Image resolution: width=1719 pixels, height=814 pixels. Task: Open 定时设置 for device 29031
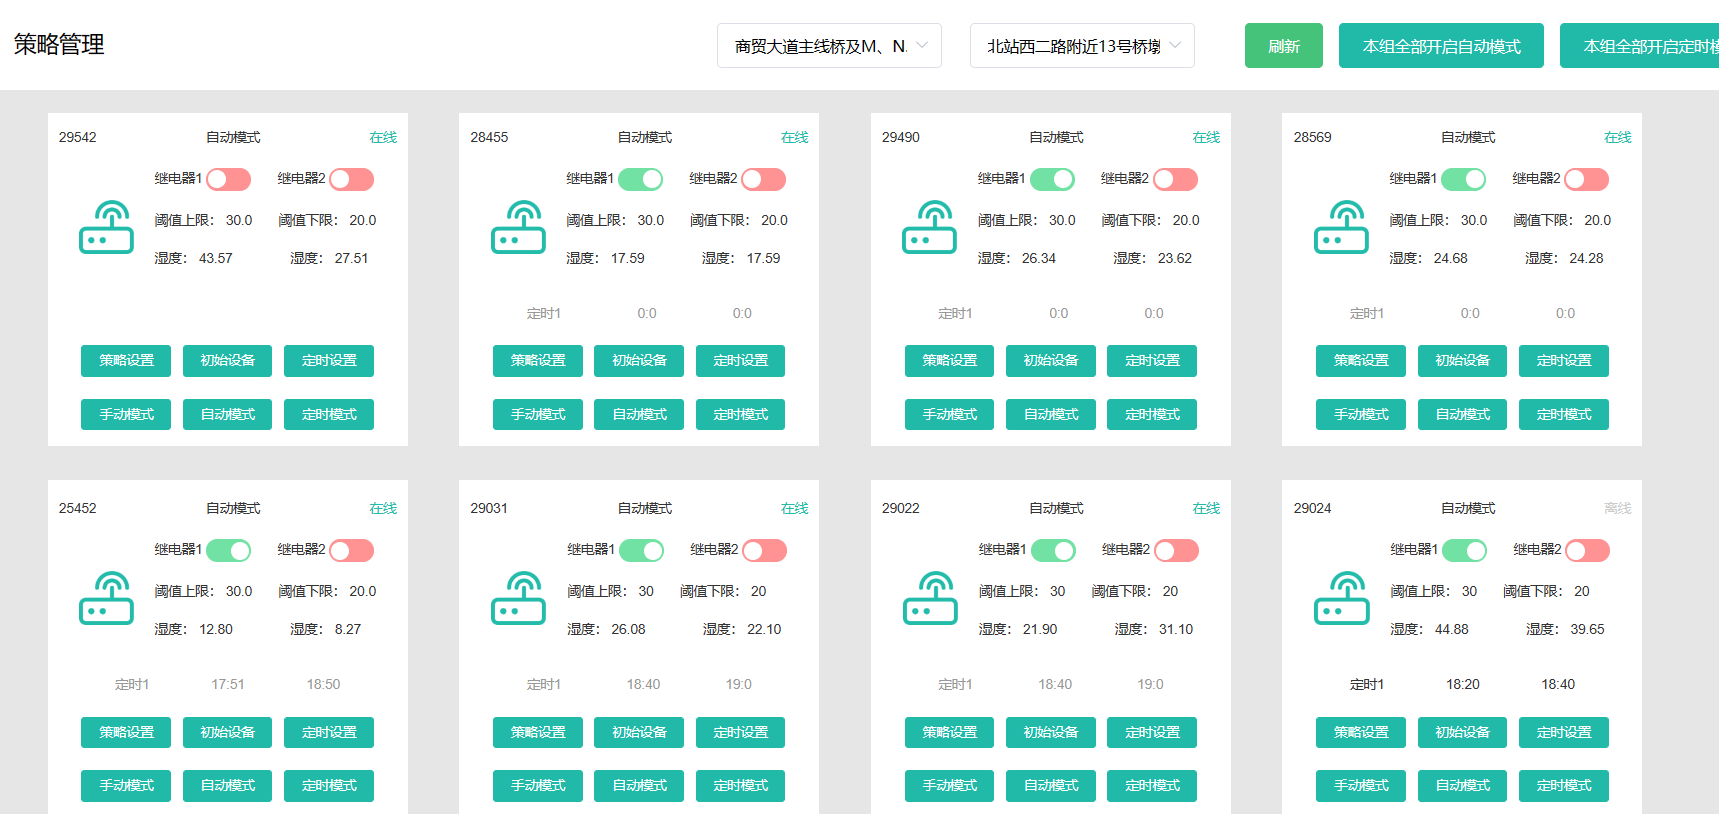click(740, 732)
